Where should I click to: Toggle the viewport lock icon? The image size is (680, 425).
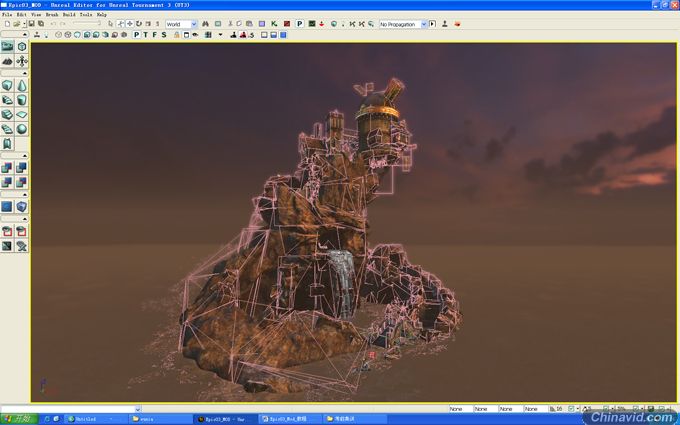tap(177, 35)
